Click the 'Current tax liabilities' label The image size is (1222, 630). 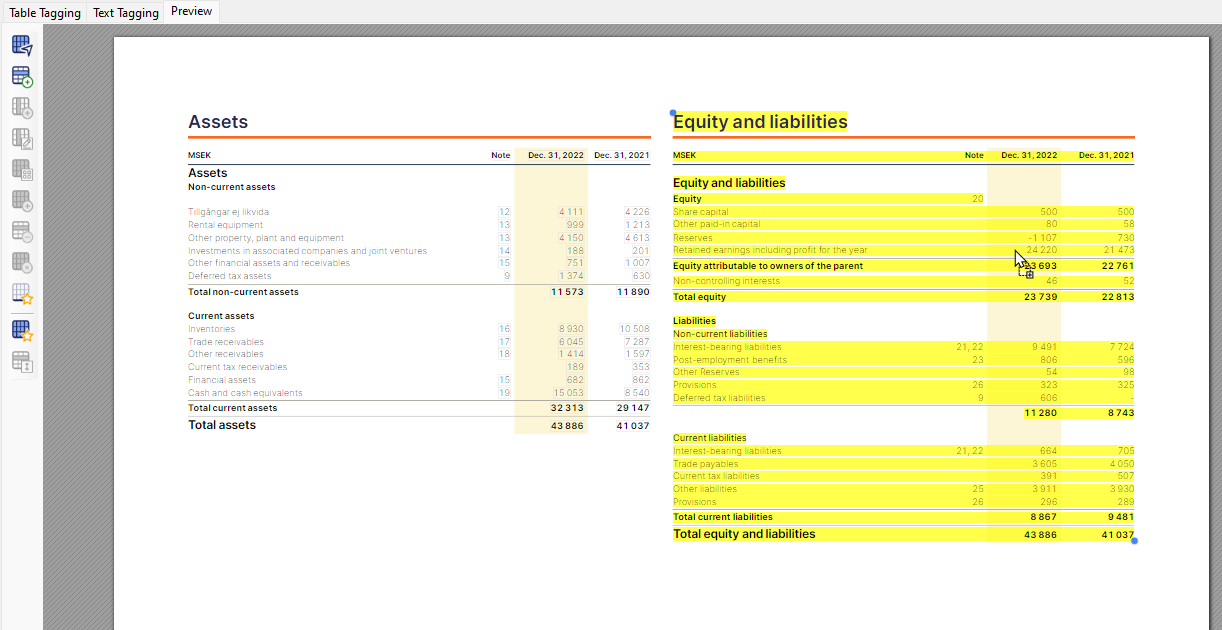716,476
